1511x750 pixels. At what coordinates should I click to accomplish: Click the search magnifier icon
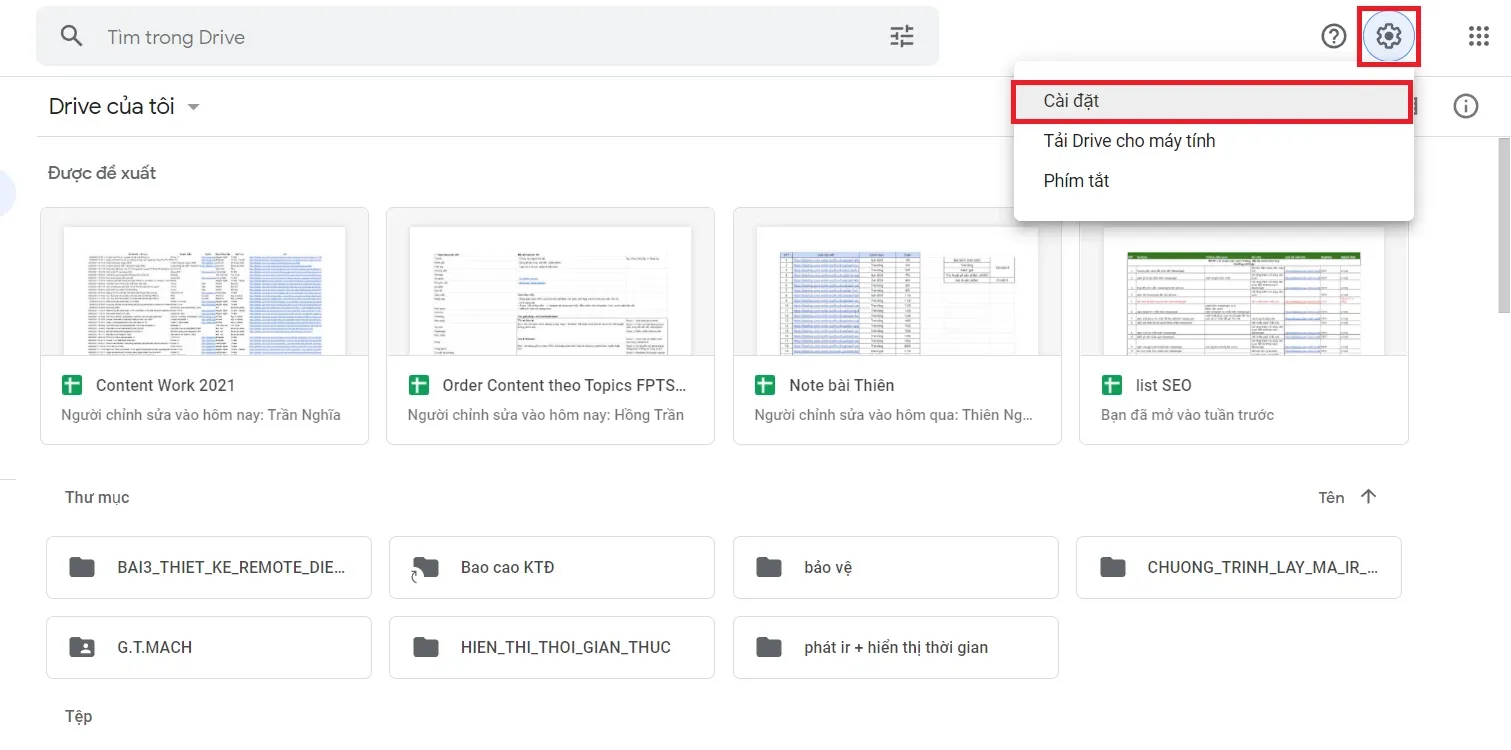pyautogui.click(x=71, y=36)
